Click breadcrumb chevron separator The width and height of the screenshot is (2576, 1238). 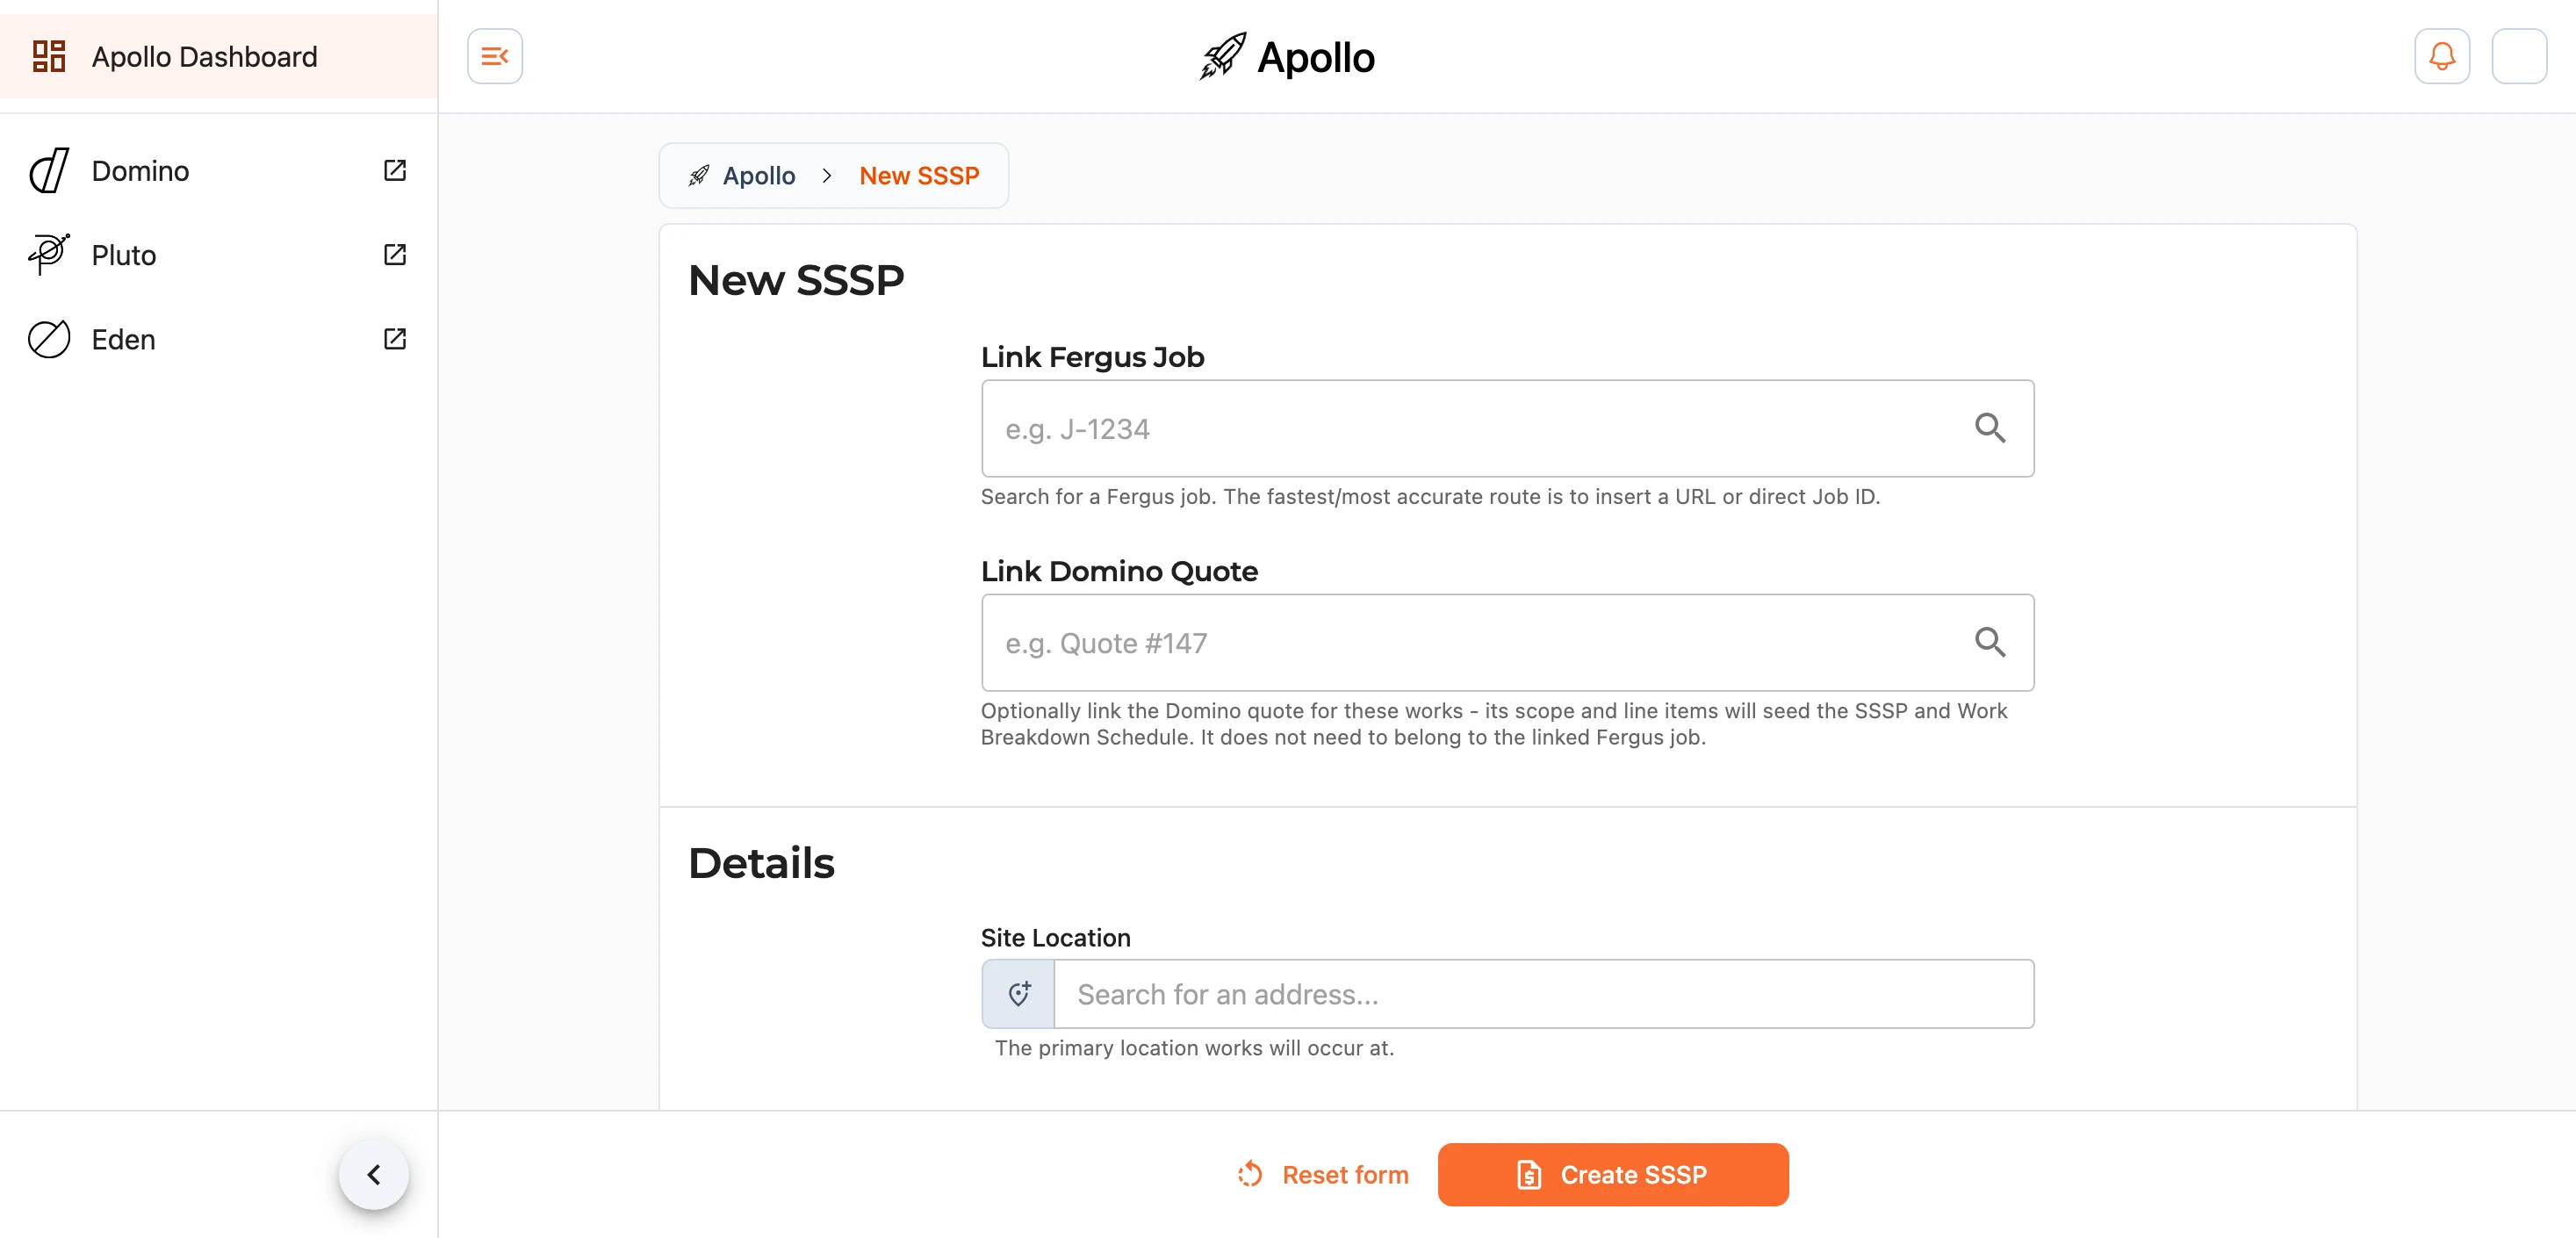(x=827, y=176)
